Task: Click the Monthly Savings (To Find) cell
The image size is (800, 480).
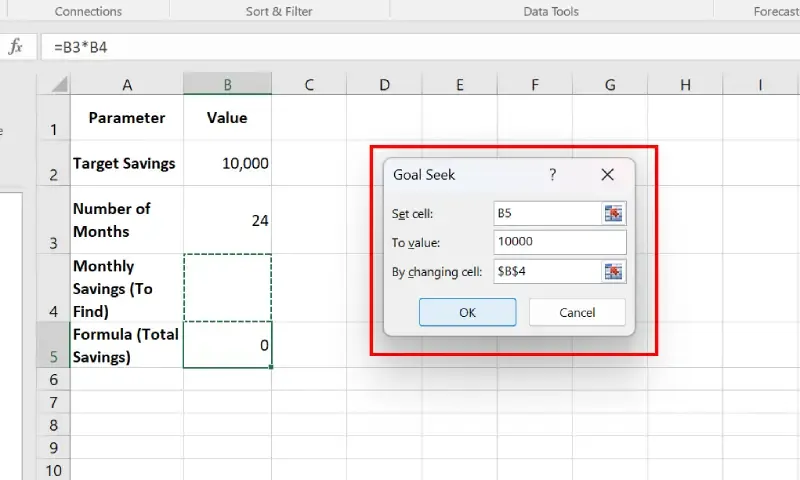Action: click(127, 288)
